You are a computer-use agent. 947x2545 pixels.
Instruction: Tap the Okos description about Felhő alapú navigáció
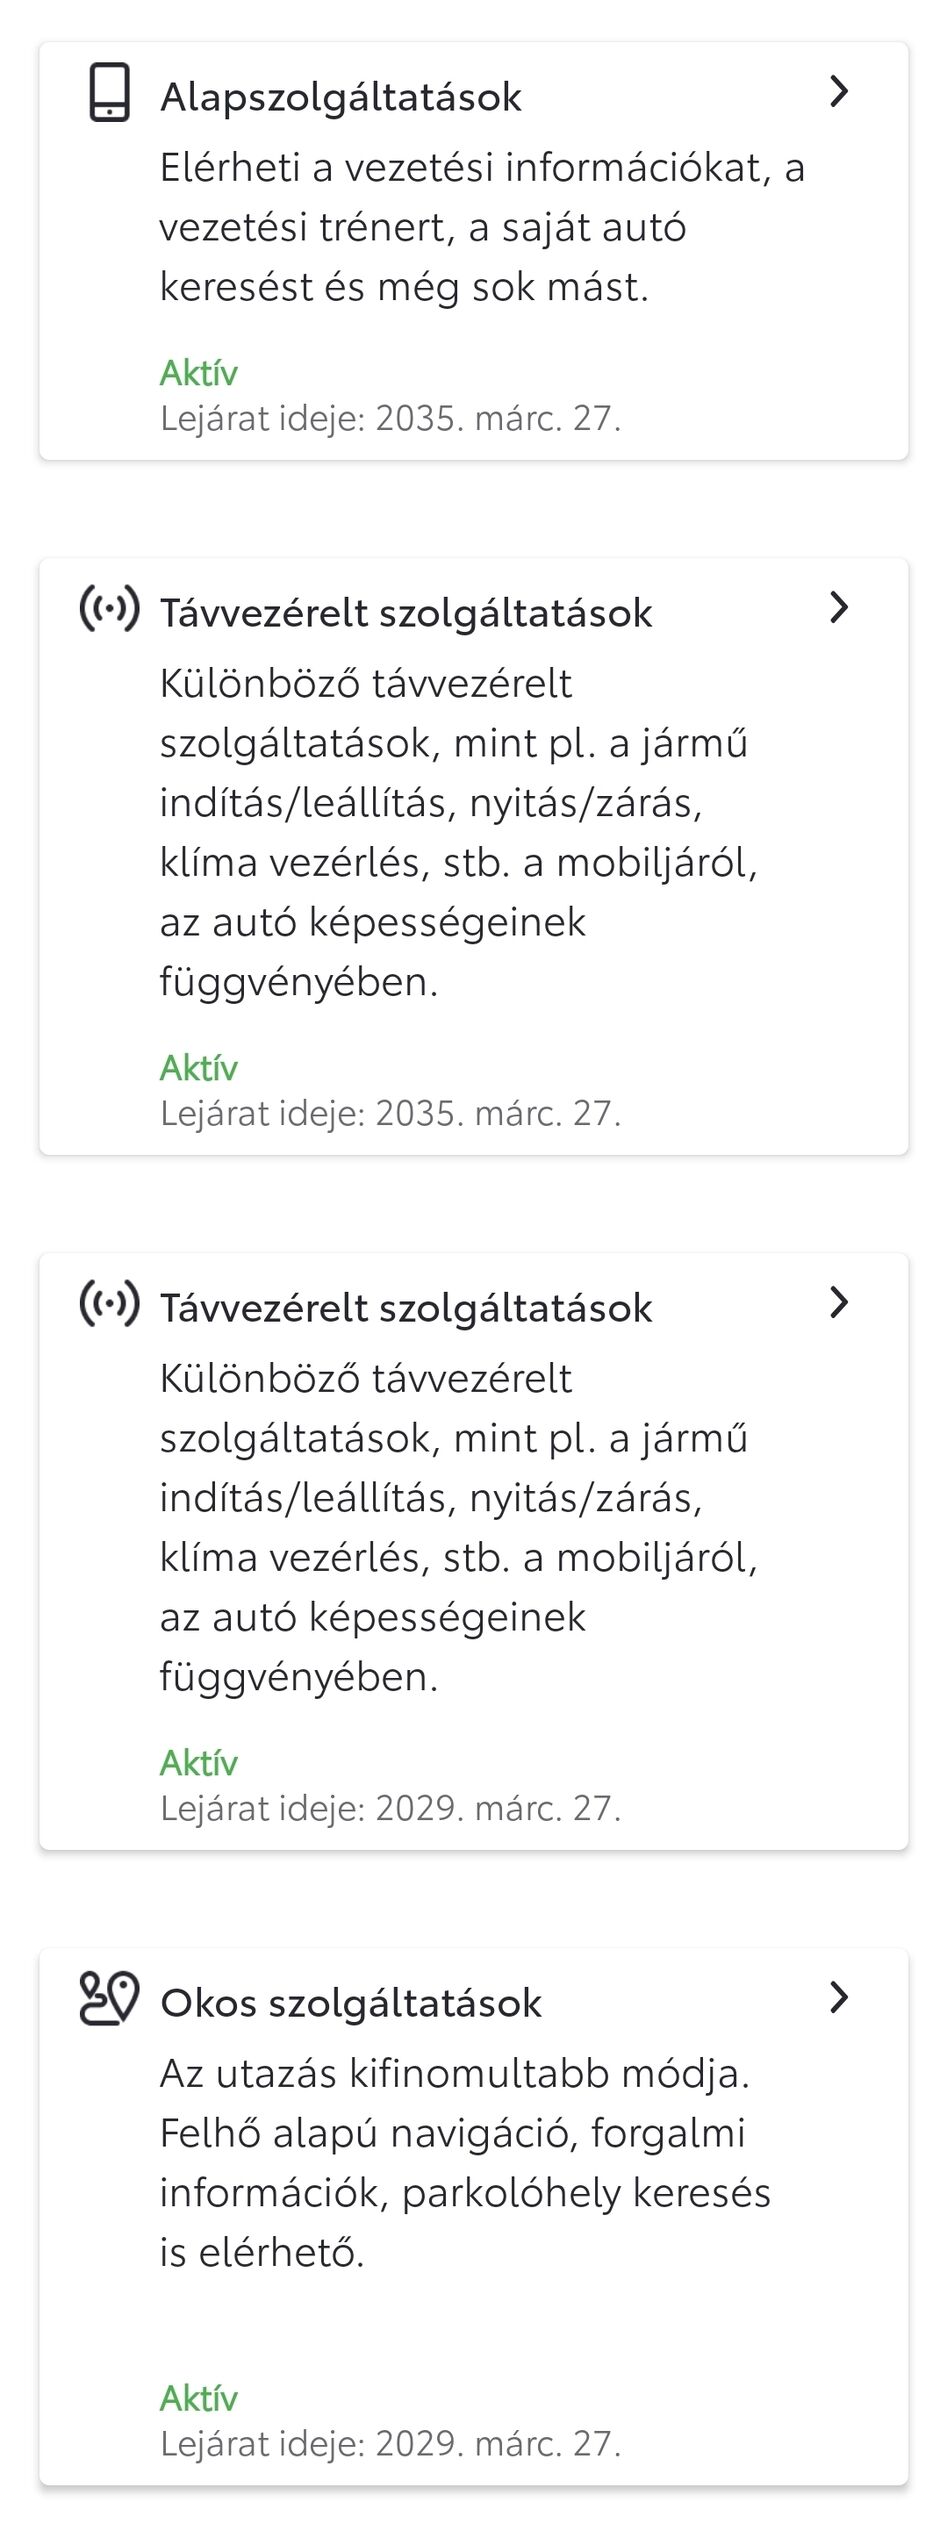(465, 2163)
